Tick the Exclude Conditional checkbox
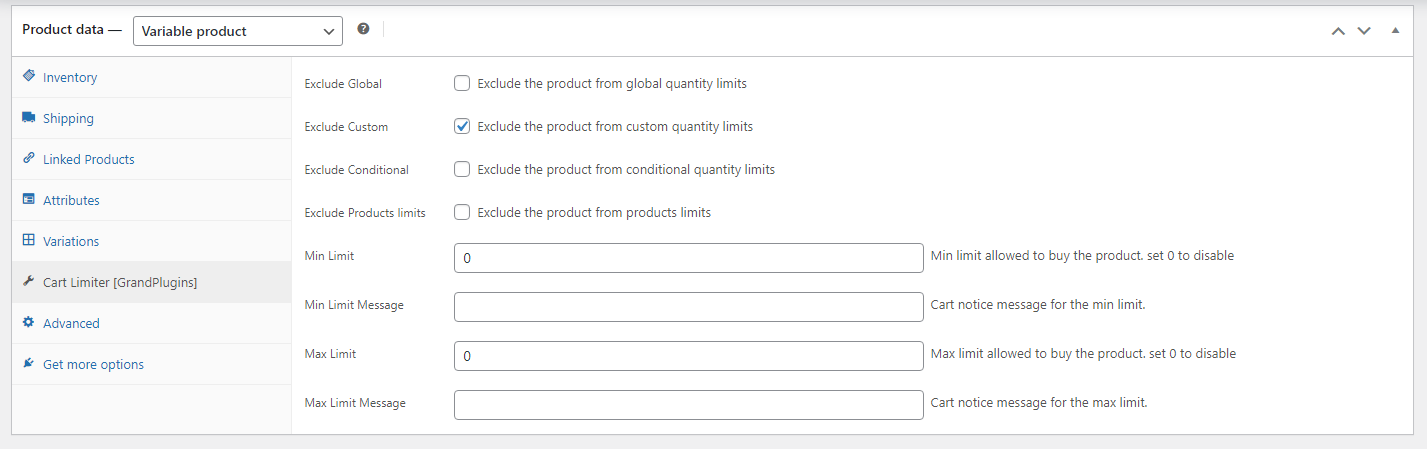 coord(462,170)
